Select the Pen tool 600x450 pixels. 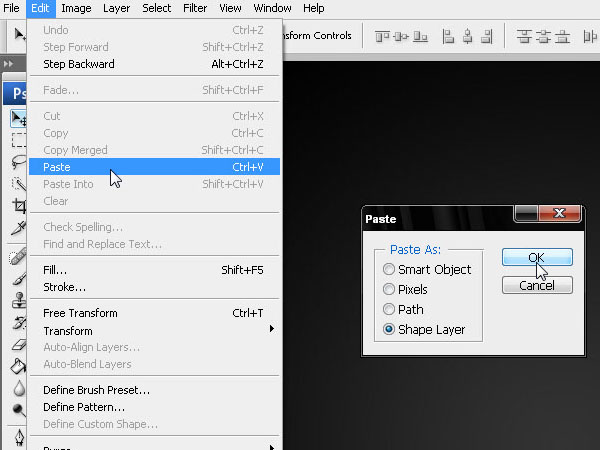pos(18,437)
